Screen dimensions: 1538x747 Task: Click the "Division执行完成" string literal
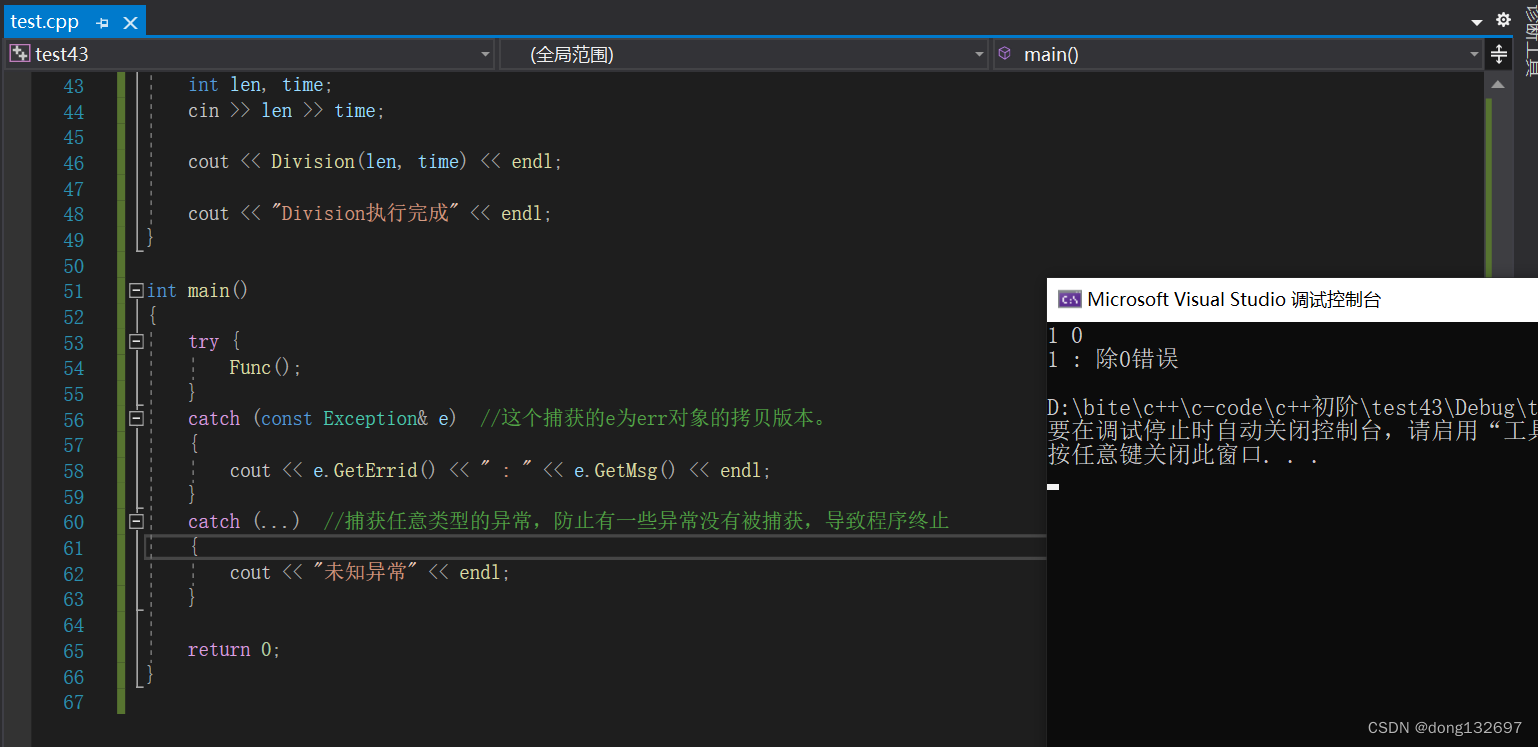coord(365,213)
